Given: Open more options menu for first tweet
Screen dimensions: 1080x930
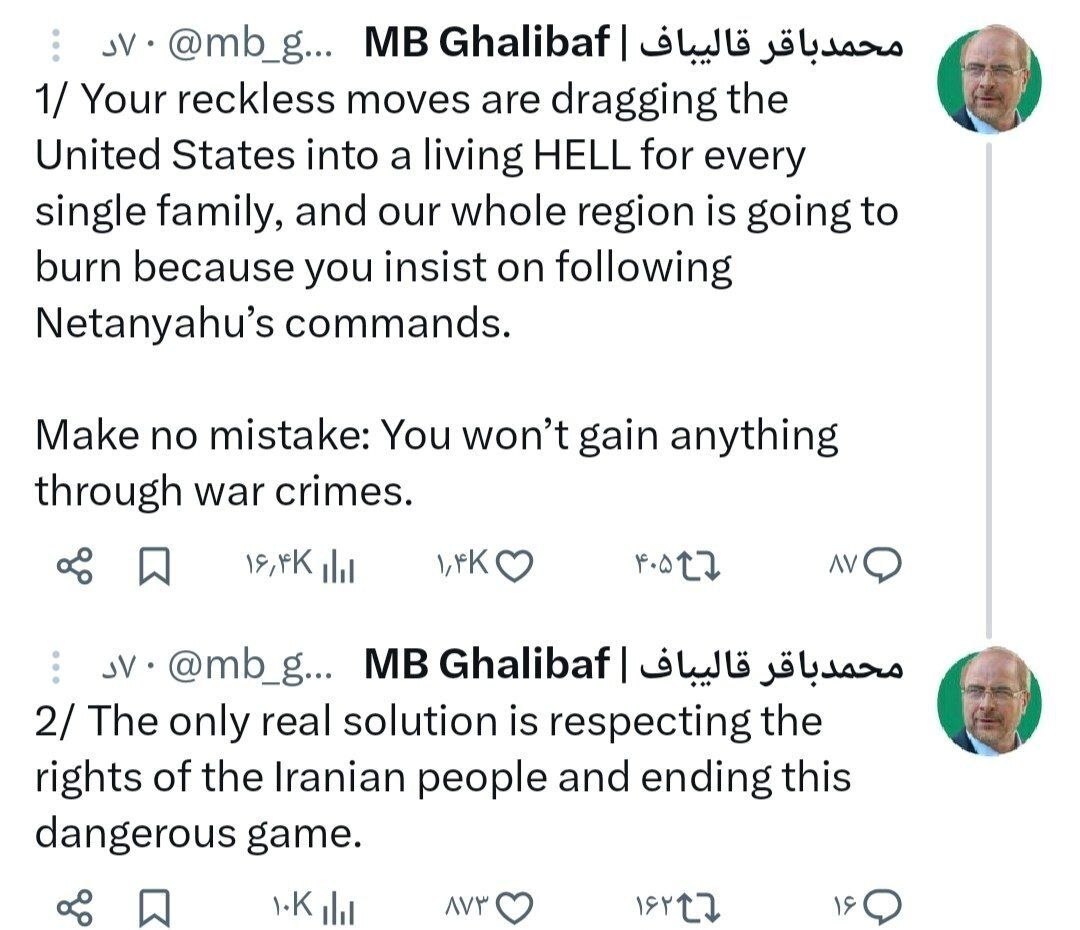Looking at the screenshot, I should [56, 45].
